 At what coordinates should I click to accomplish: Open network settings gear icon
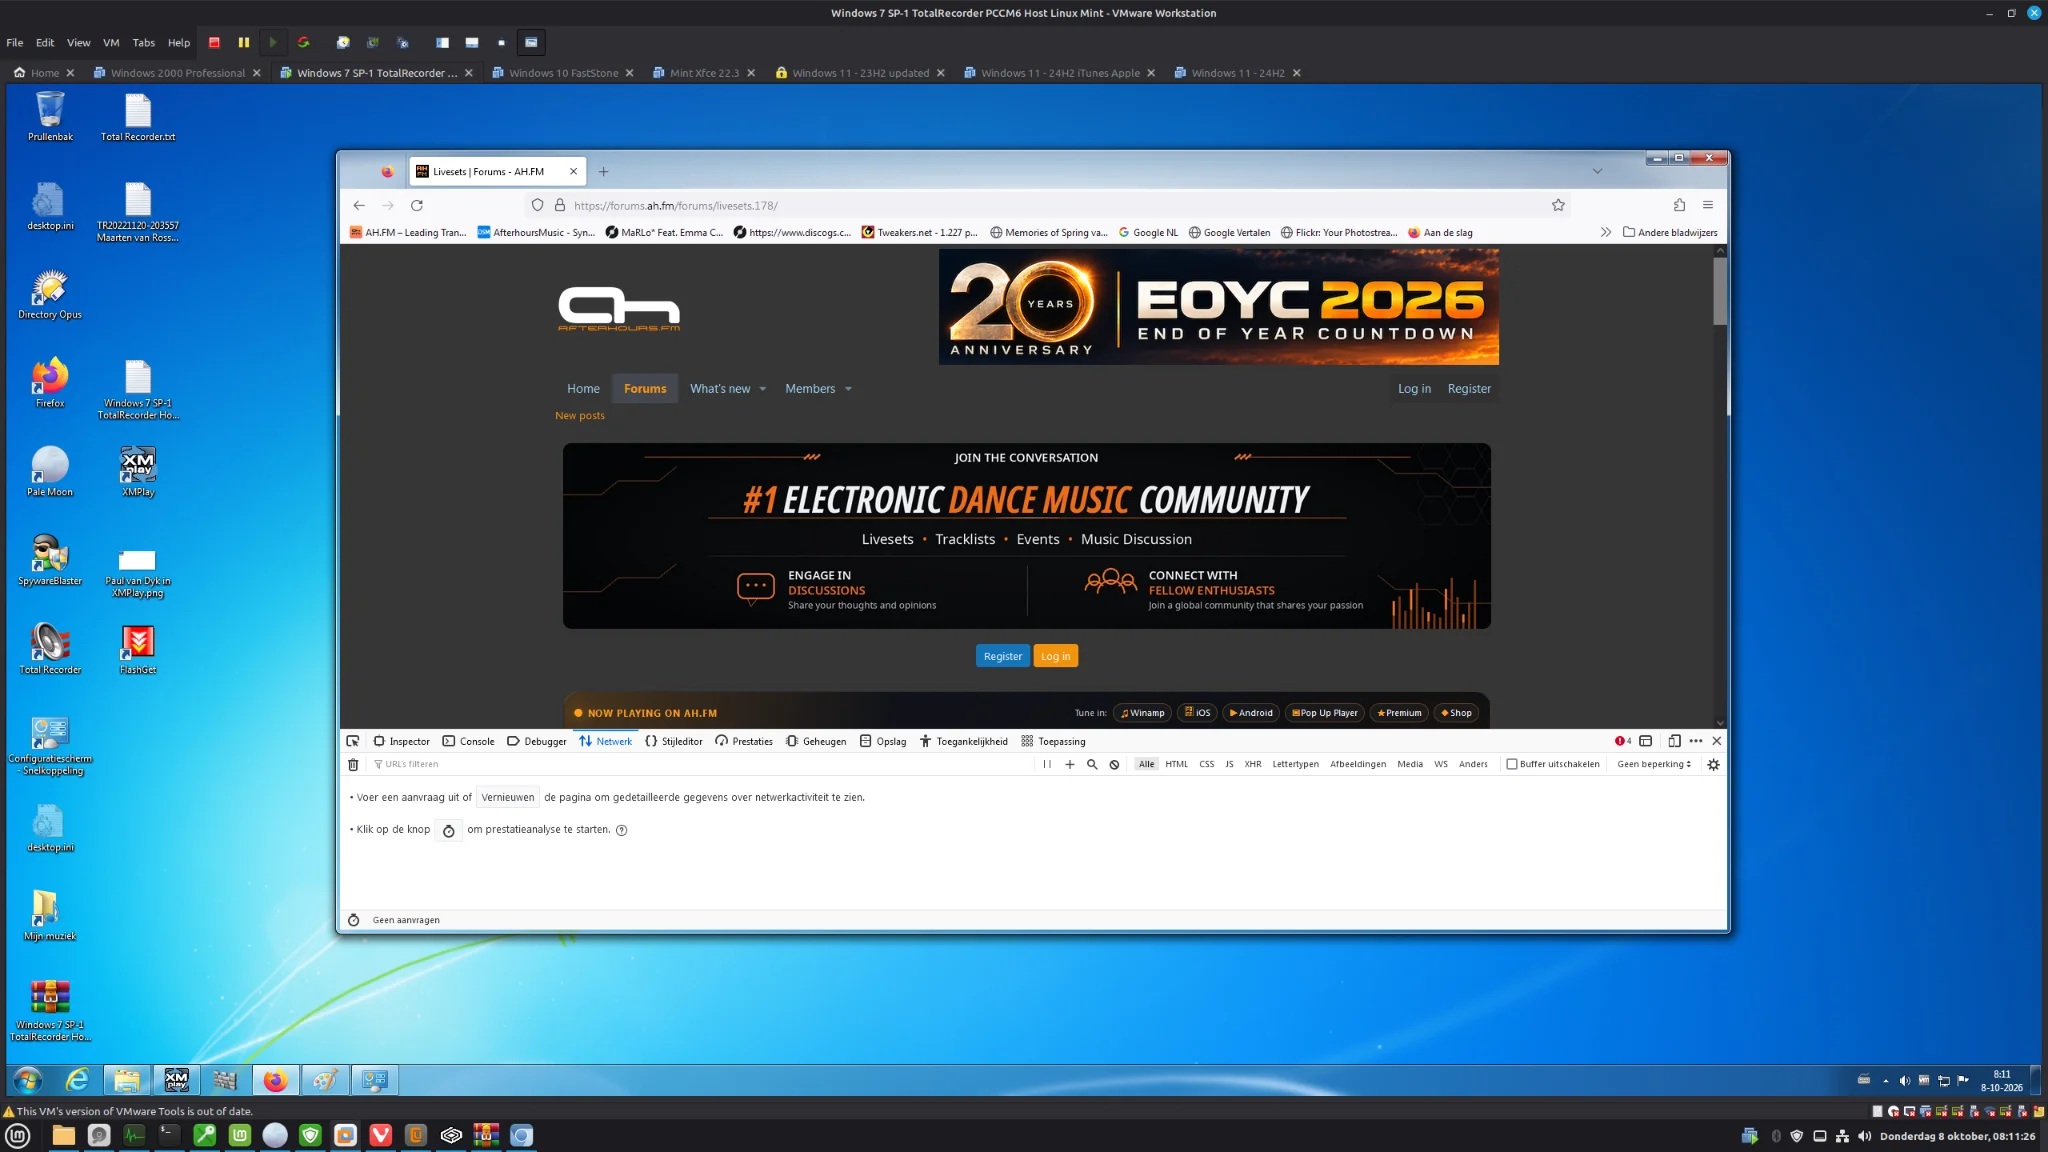[1713, 764]
